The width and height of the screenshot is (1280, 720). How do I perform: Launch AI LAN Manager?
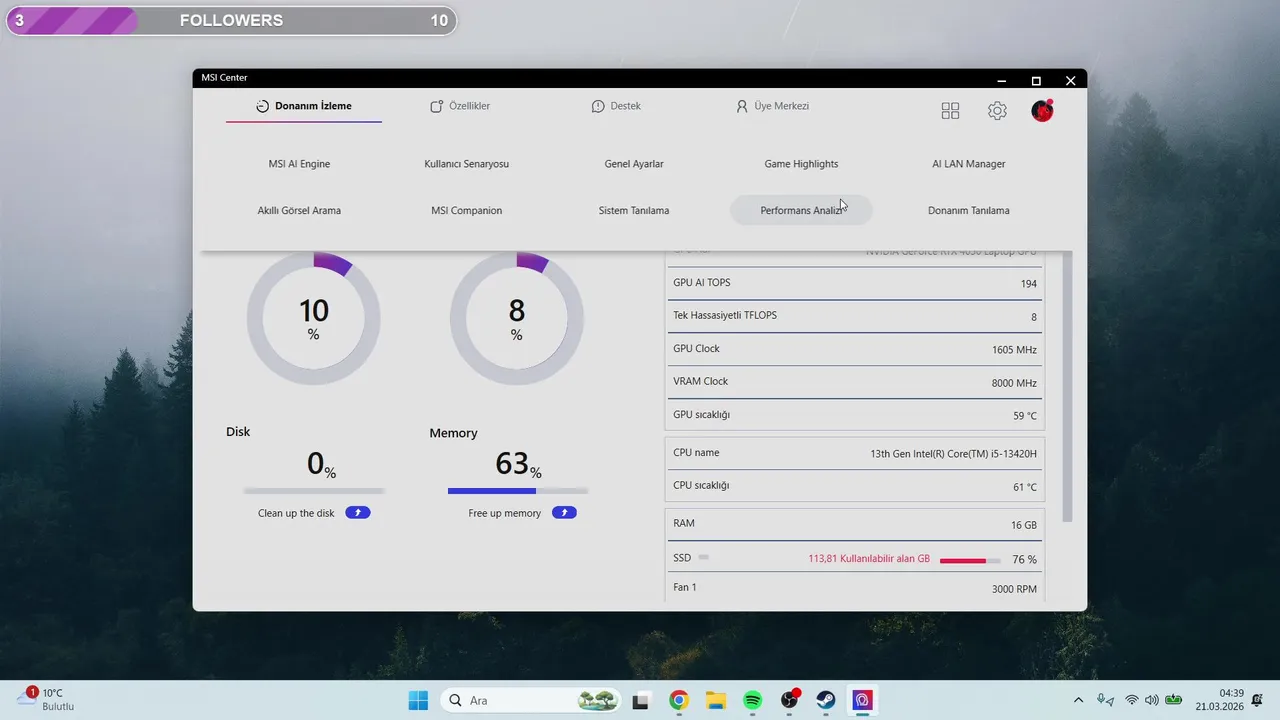tap(969, 164)
